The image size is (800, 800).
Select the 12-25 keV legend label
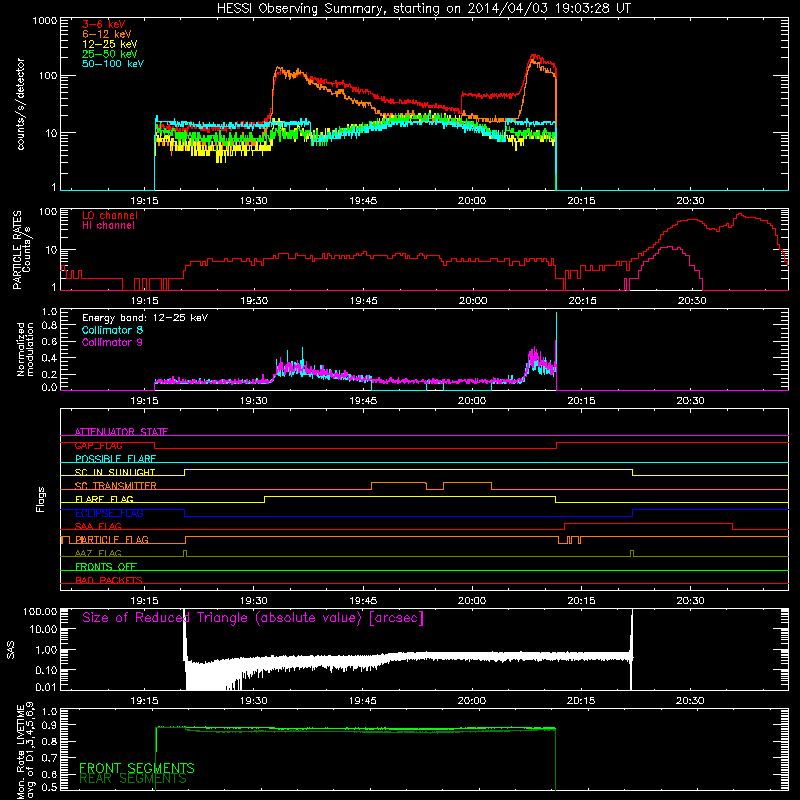click(x=110, y=44)
